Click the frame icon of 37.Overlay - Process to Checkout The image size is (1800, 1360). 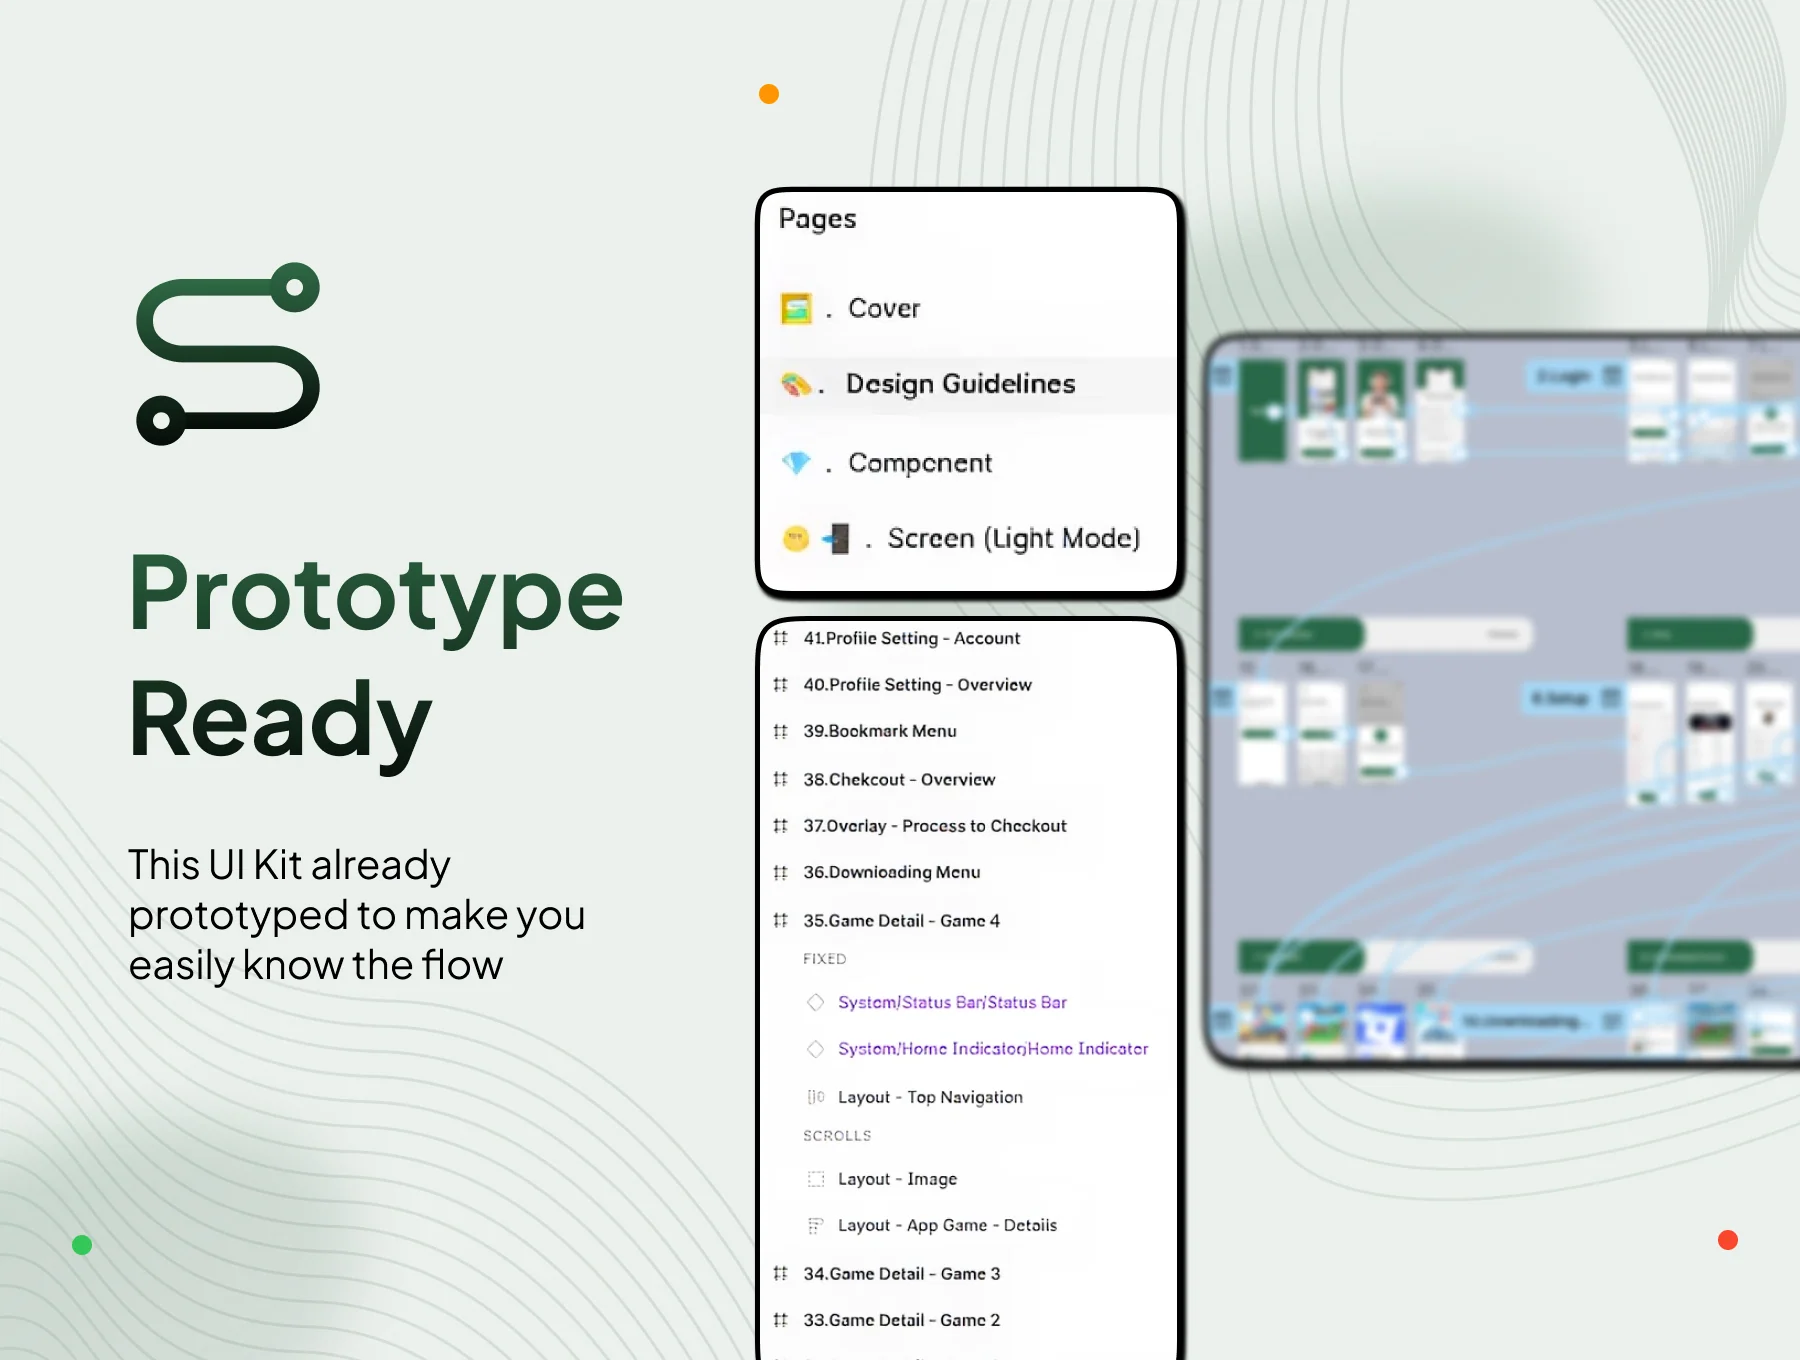(781, 826)
